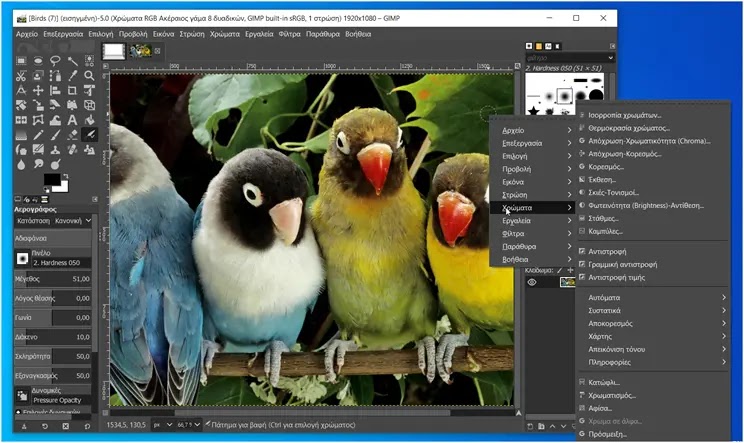Select the Airbrush tool
This screenshot has width=744, height=443.
click(x=89, y=135)
